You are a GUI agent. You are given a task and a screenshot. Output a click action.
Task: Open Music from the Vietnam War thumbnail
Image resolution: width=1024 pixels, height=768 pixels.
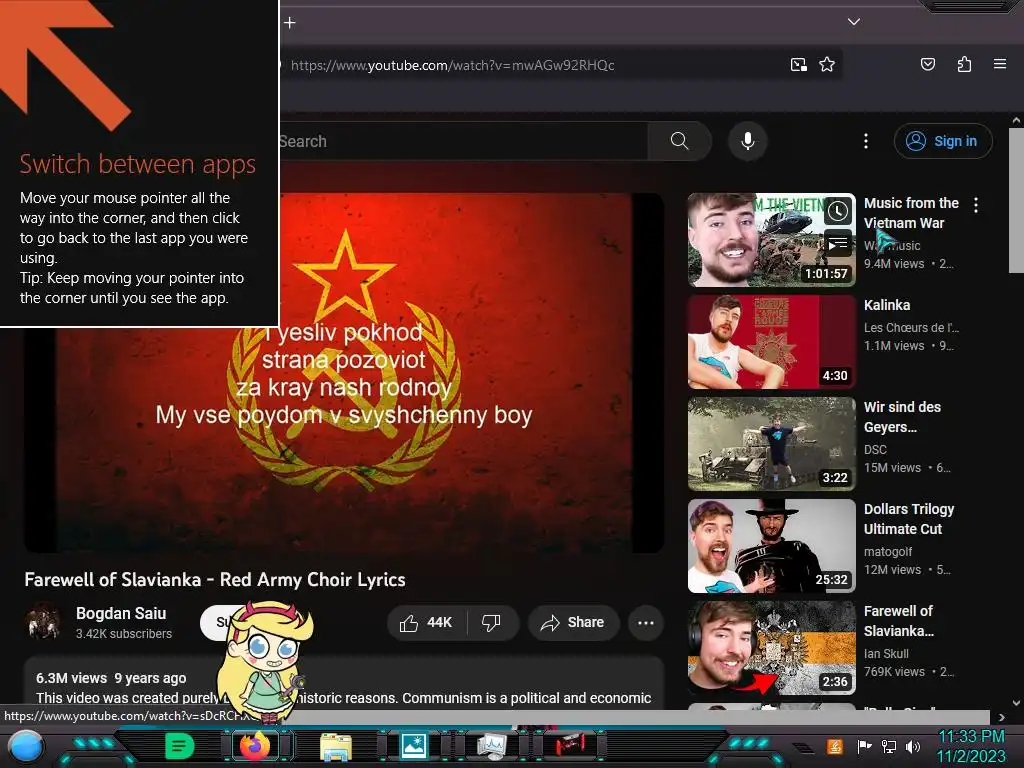[771, 240]
